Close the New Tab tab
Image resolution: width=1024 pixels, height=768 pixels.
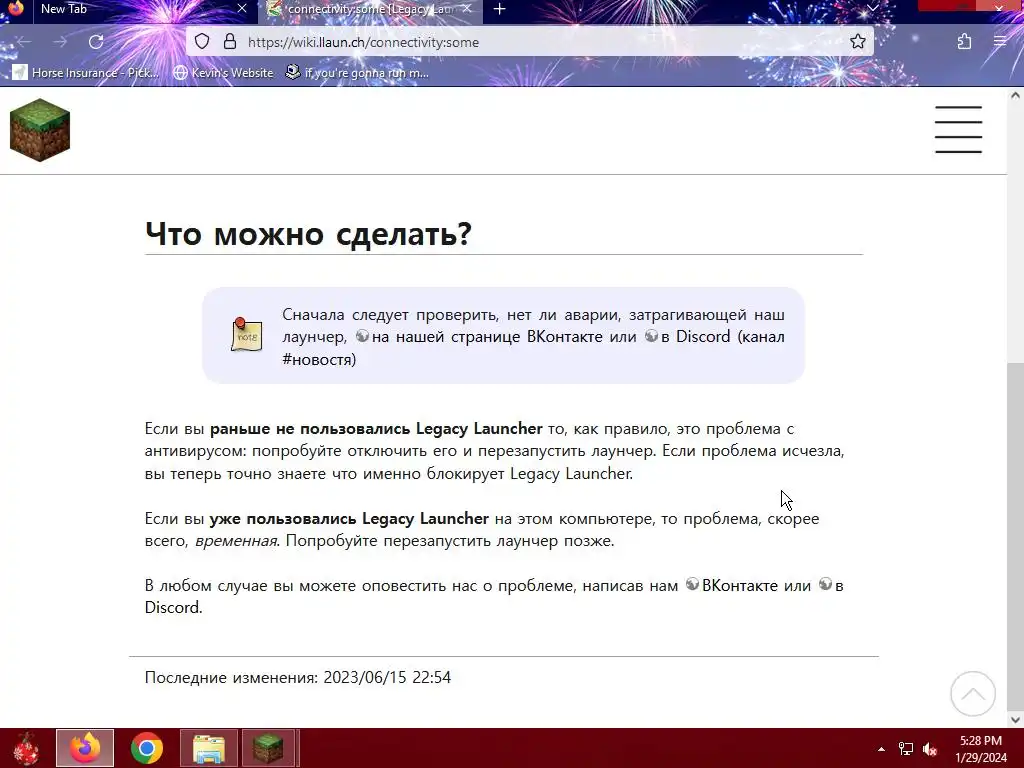242,8
